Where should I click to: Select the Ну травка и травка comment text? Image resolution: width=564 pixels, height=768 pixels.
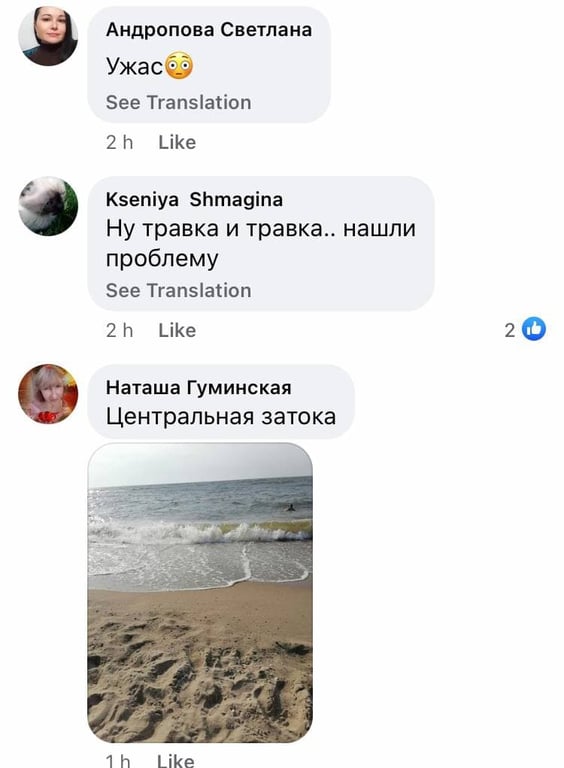[260, 243]
